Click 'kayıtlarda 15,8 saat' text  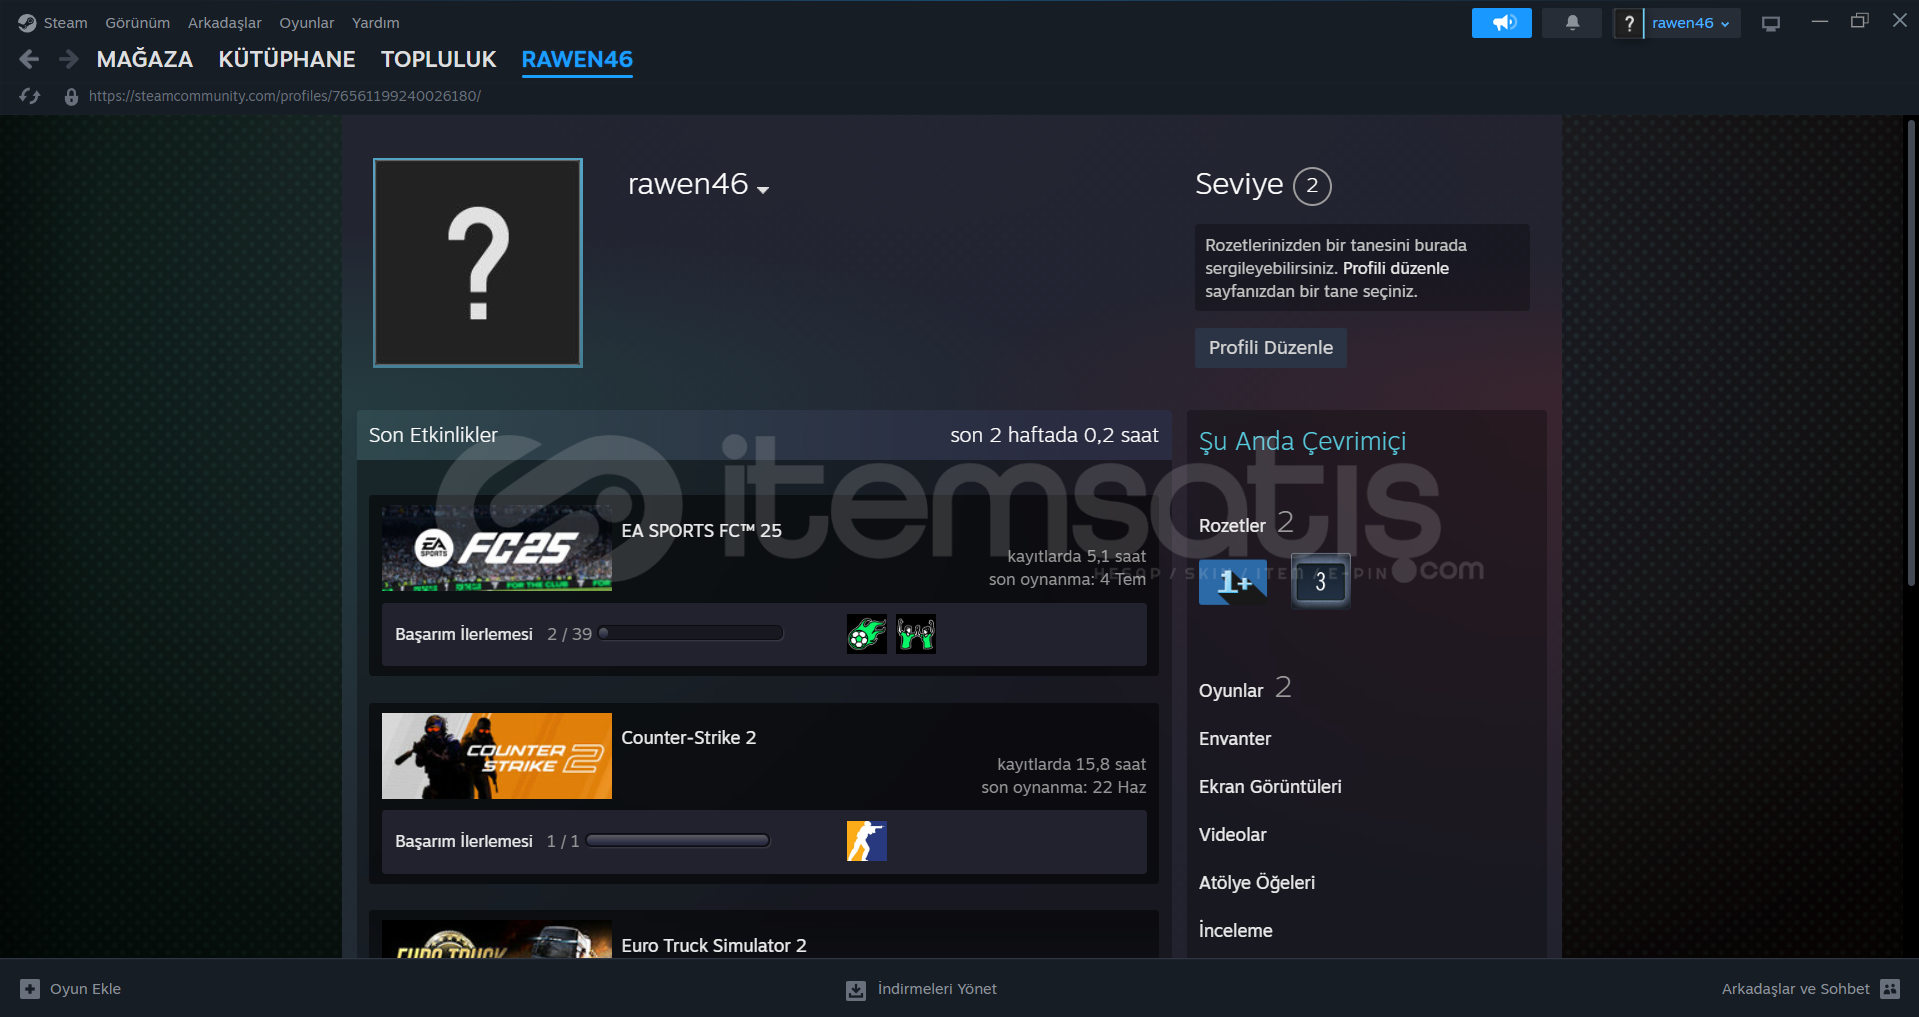(x=1071, y=764)
